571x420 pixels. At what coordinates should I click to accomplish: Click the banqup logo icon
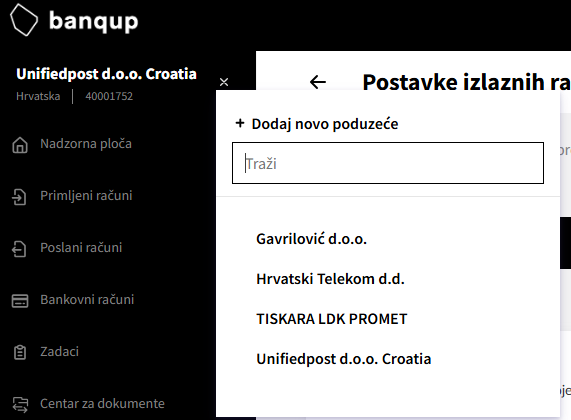pos(24,20)
